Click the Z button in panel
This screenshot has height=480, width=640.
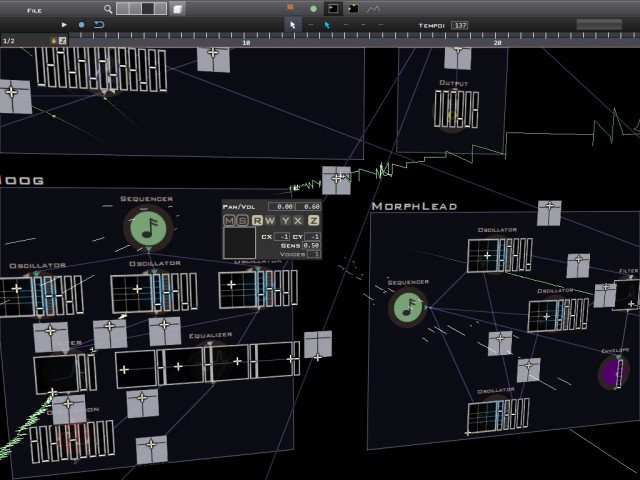(x=313, y=220)
